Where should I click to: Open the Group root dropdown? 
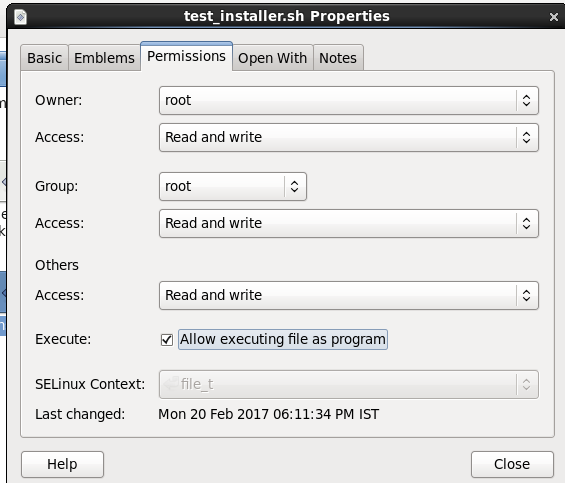coord(233,186)
